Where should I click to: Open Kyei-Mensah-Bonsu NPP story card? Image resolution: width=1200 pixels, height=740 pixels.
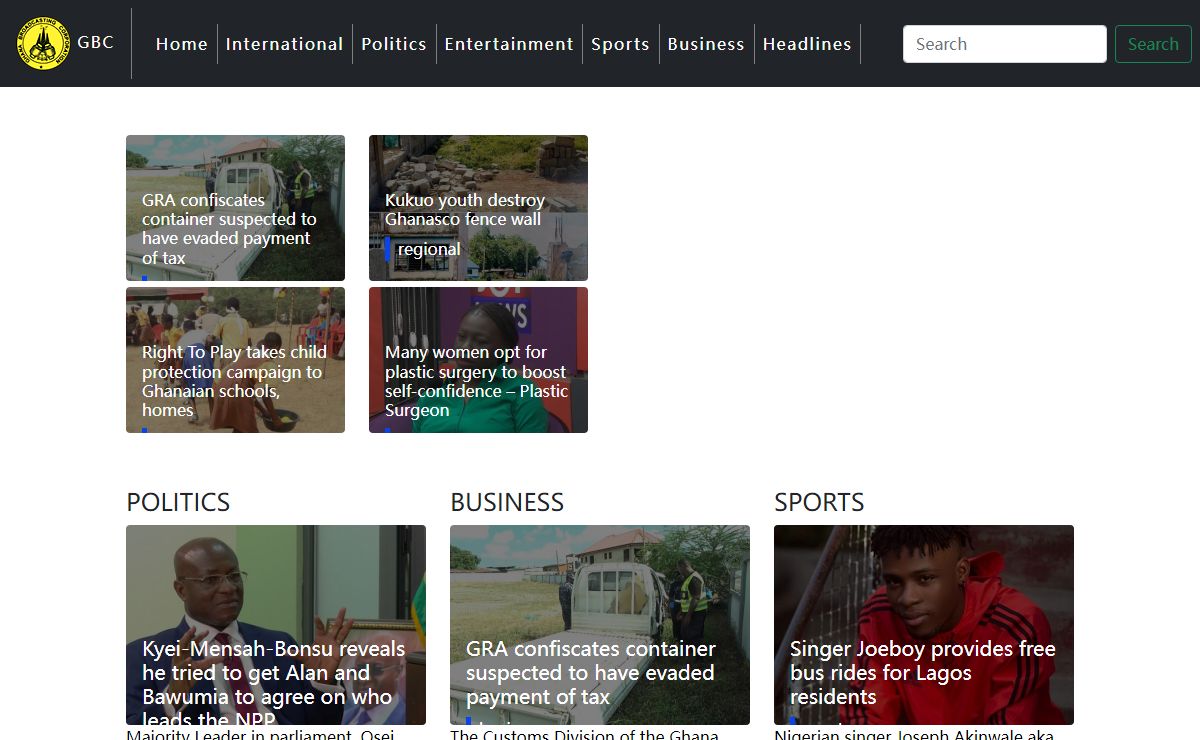coord(276,625)
